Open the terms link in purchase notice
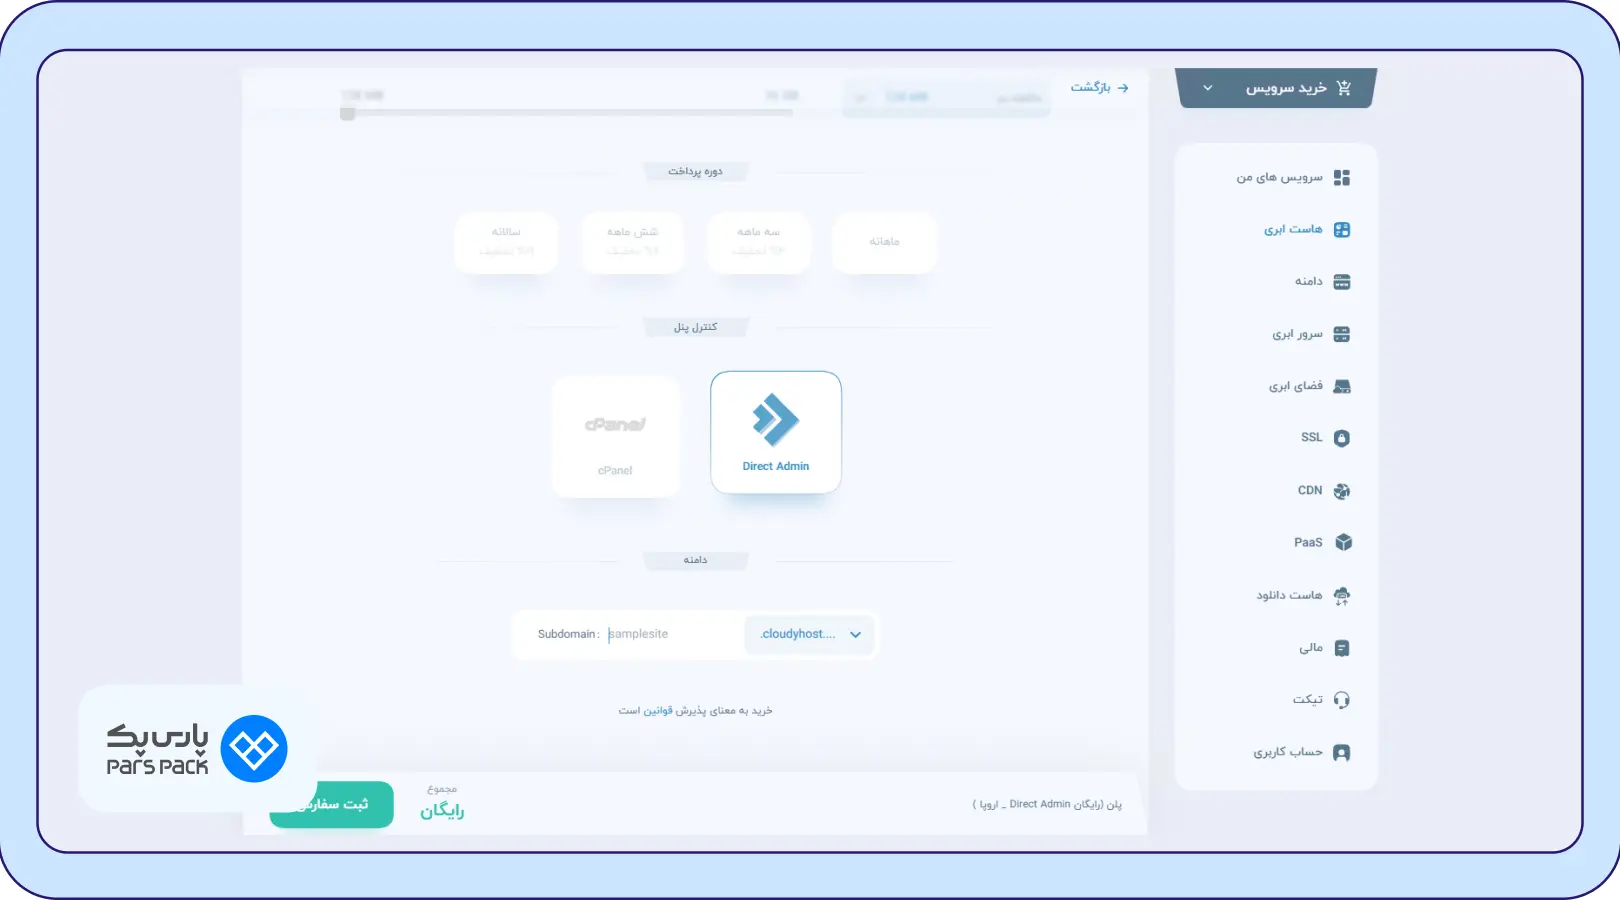 pos(657,711)
